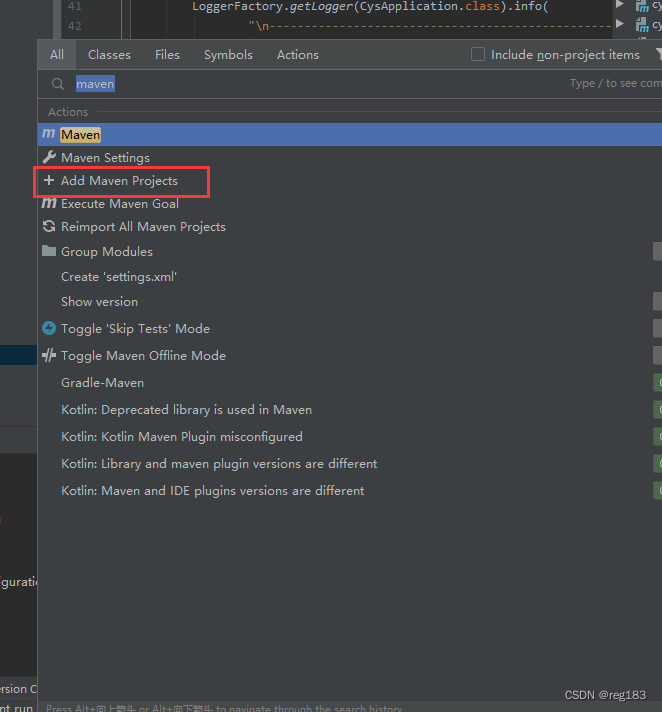Click editor line number 42
The height and width of the screenshot is (712, 662).
click(74, 26)
